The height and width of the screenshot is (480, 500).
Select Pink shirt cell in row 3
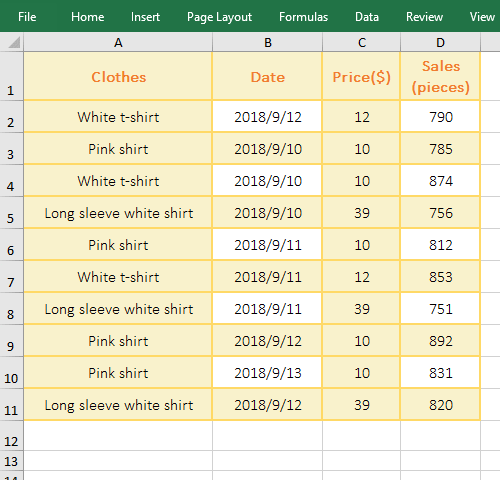point(118,149)
